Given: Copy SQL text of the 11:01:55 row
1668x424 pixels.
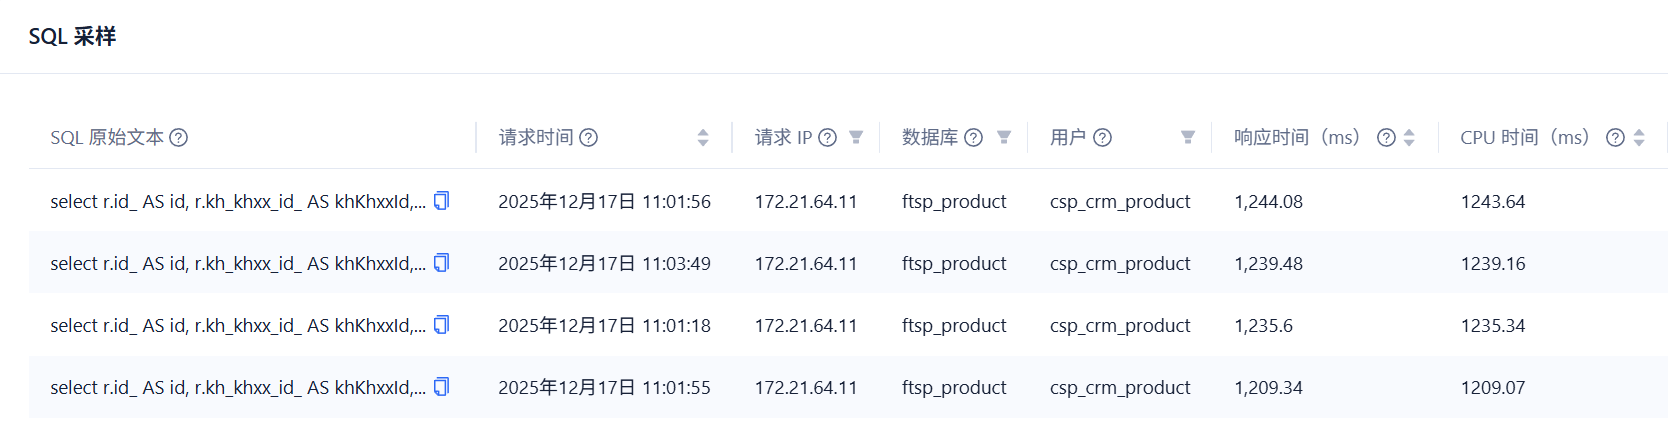Looking at the screenshot, I should point(441,386).
